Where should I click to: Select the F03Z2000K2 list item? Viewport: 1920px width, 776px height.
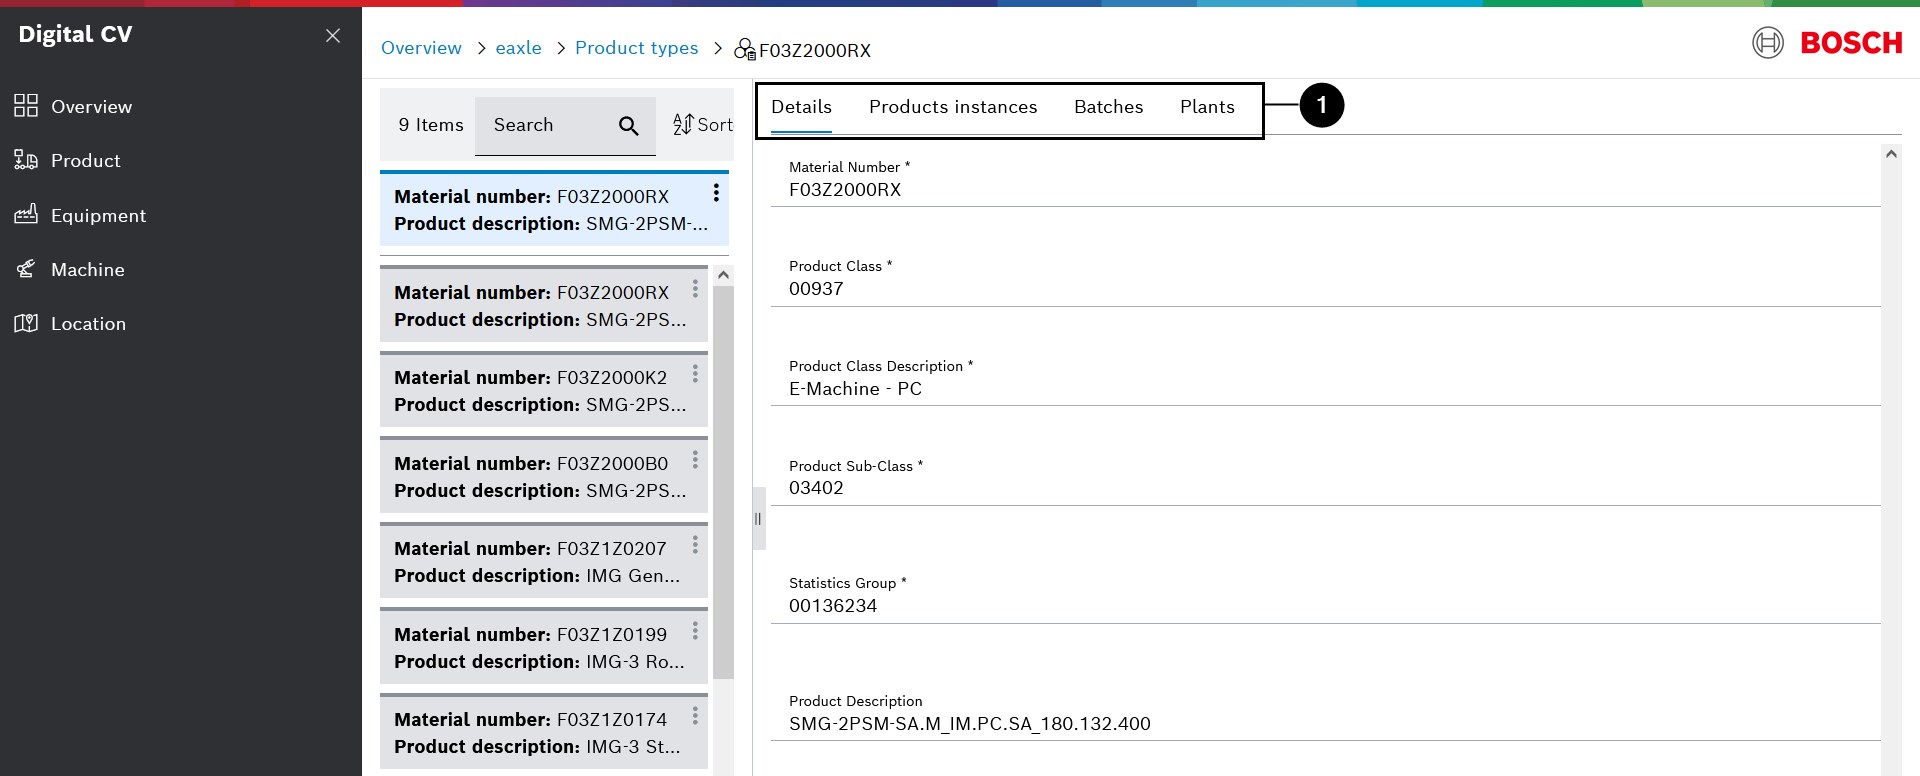coord(544,391)
